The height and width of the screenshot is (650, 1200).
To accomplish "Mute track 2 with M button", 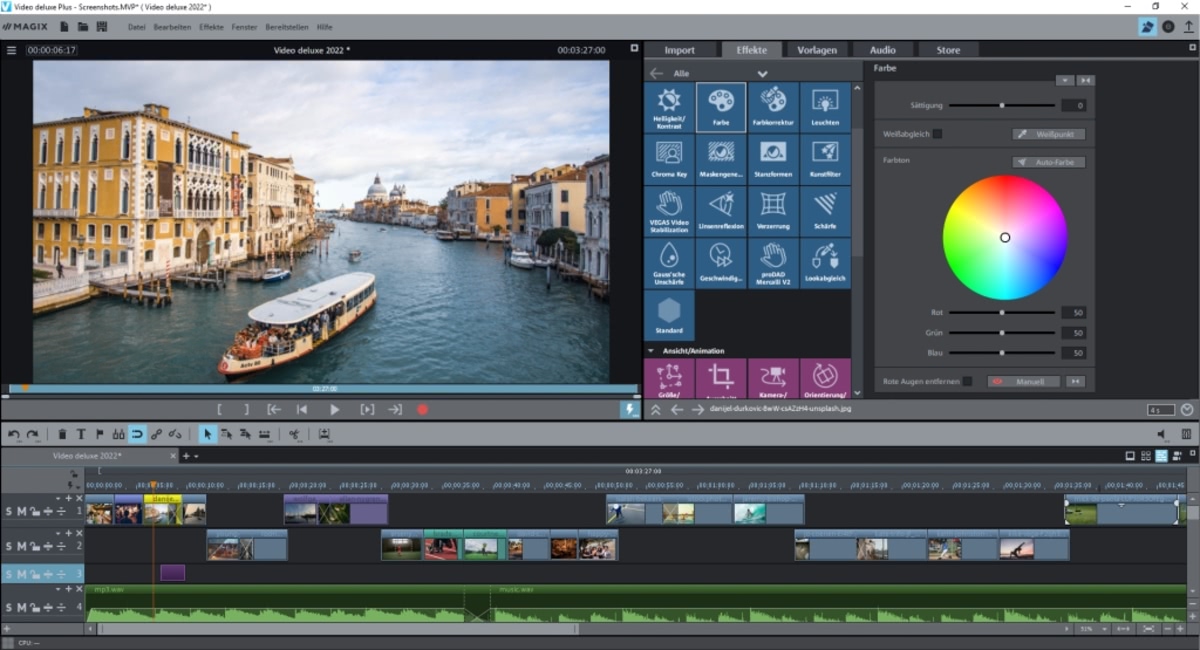I will 22,546.
